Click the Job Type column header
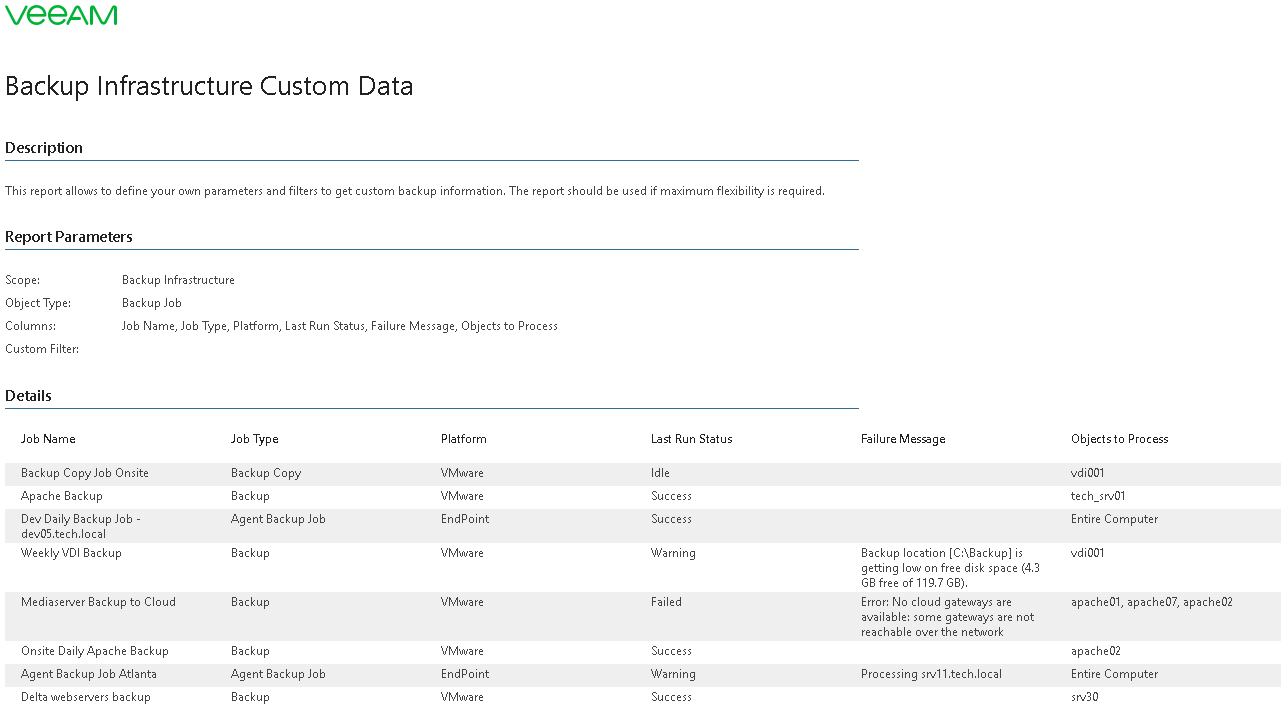Screen dimensions: 1282x707 [255, 439]
